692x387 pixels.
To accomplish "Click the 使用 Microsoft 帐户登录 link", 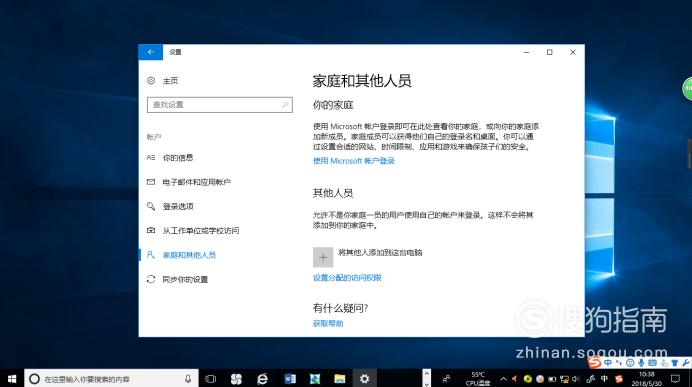I will coord(354,161).
